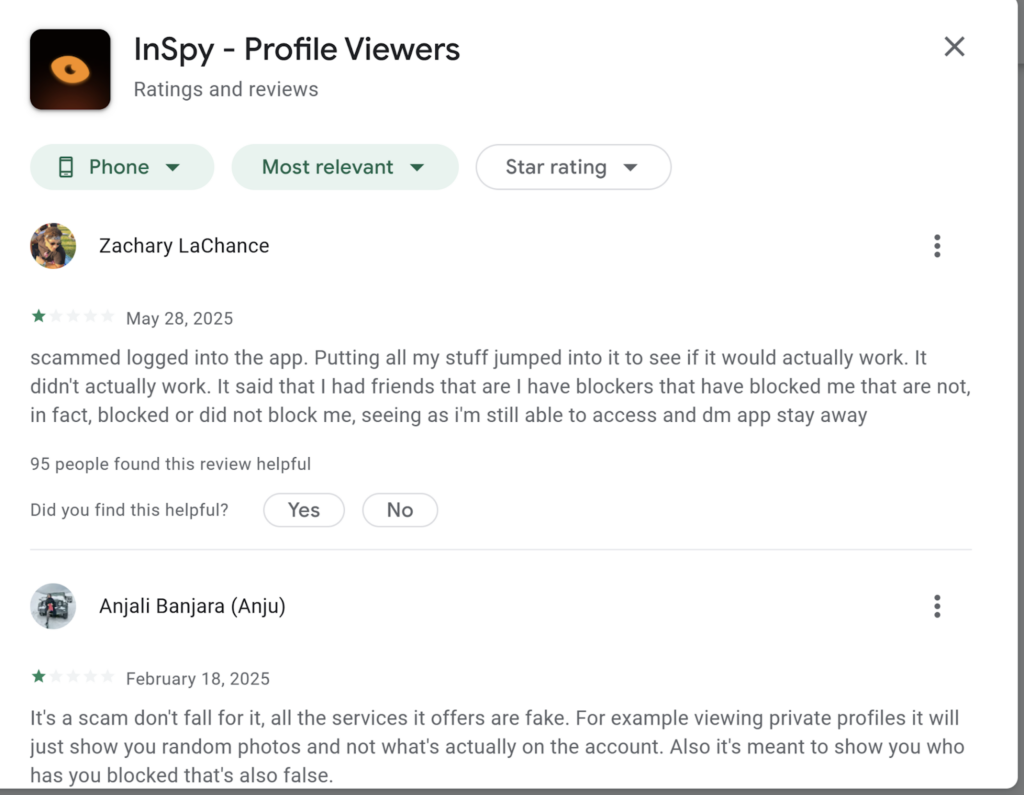
Task: Click '95 people found this review helpful' text
Action: (x=170, y=464)
